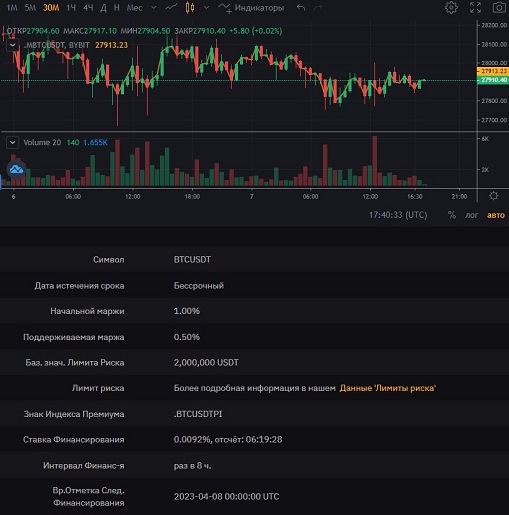Click the 0.50% maintenance margin value
Image resolution: width=509 pixels, height=515 pixels.
tap(187, 337)
